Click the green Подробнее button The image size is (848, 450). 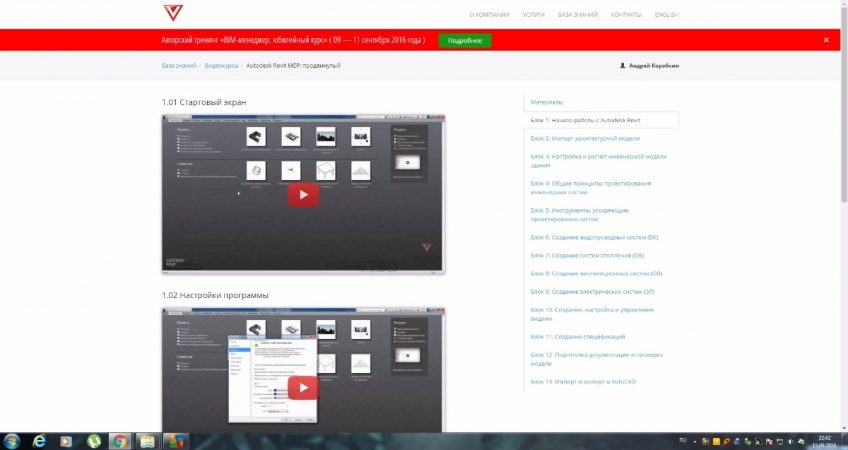[x=465, y=40]
